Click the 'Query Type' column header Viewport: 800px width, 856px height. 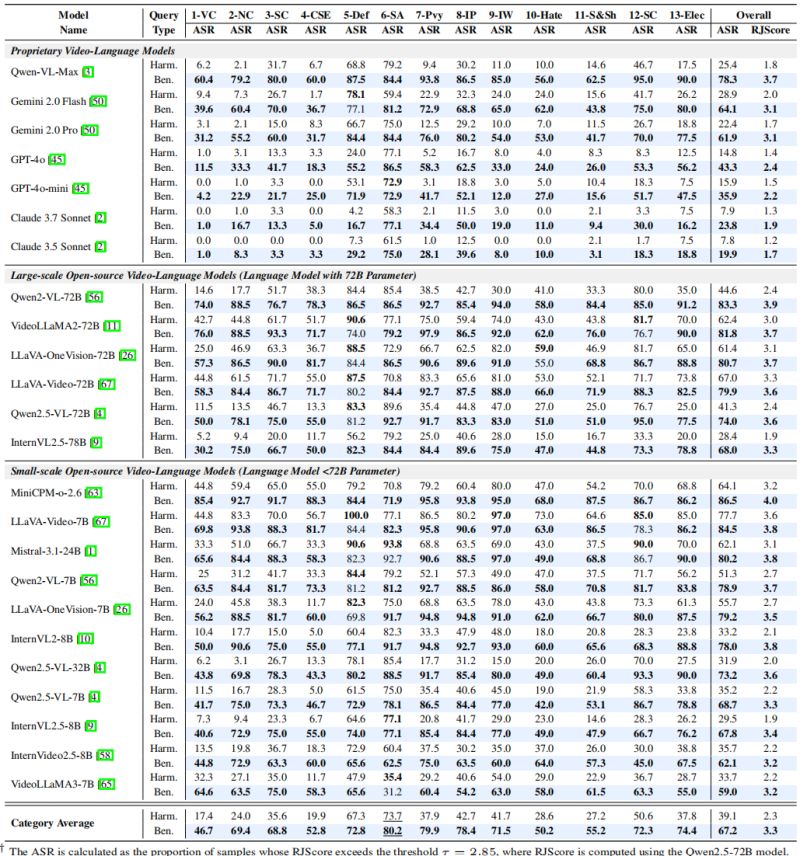pyautogui.click(x=164, y=22)
